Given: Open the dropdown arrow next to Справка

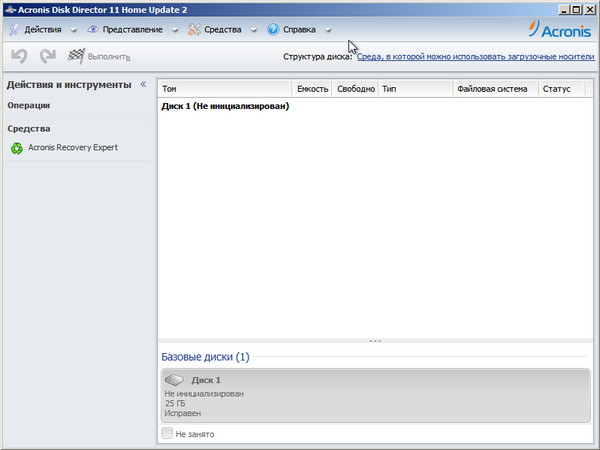Looking at the screenshot, I should tap(328, 30).
